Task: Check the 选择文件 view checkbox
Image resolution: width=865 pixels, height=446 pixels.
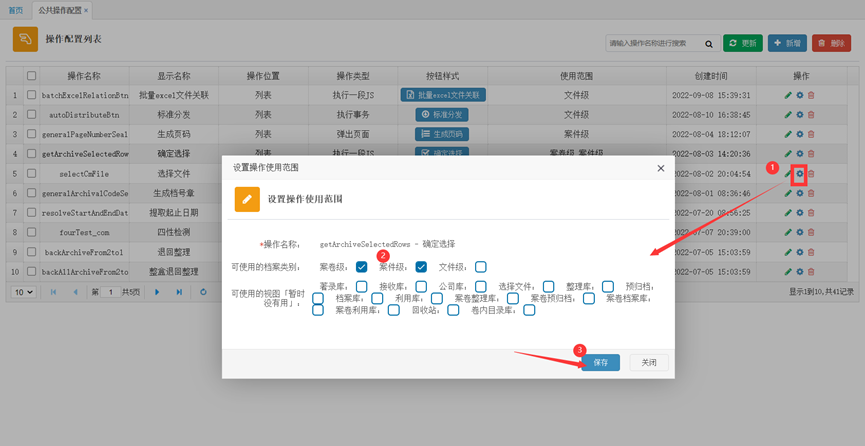Action: (x=548, y=286)
